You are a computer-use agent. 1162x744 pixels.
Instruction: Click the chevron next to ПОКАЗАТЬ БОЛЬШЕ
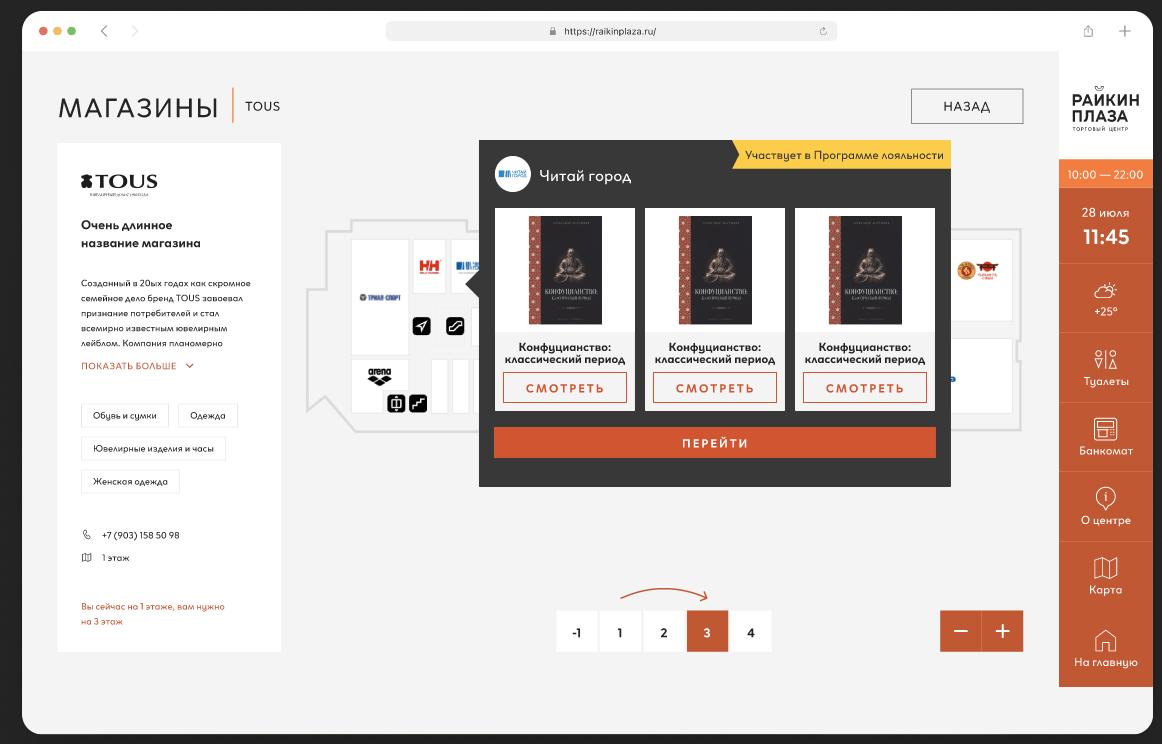pyautogui.click(x=190, y=366)
